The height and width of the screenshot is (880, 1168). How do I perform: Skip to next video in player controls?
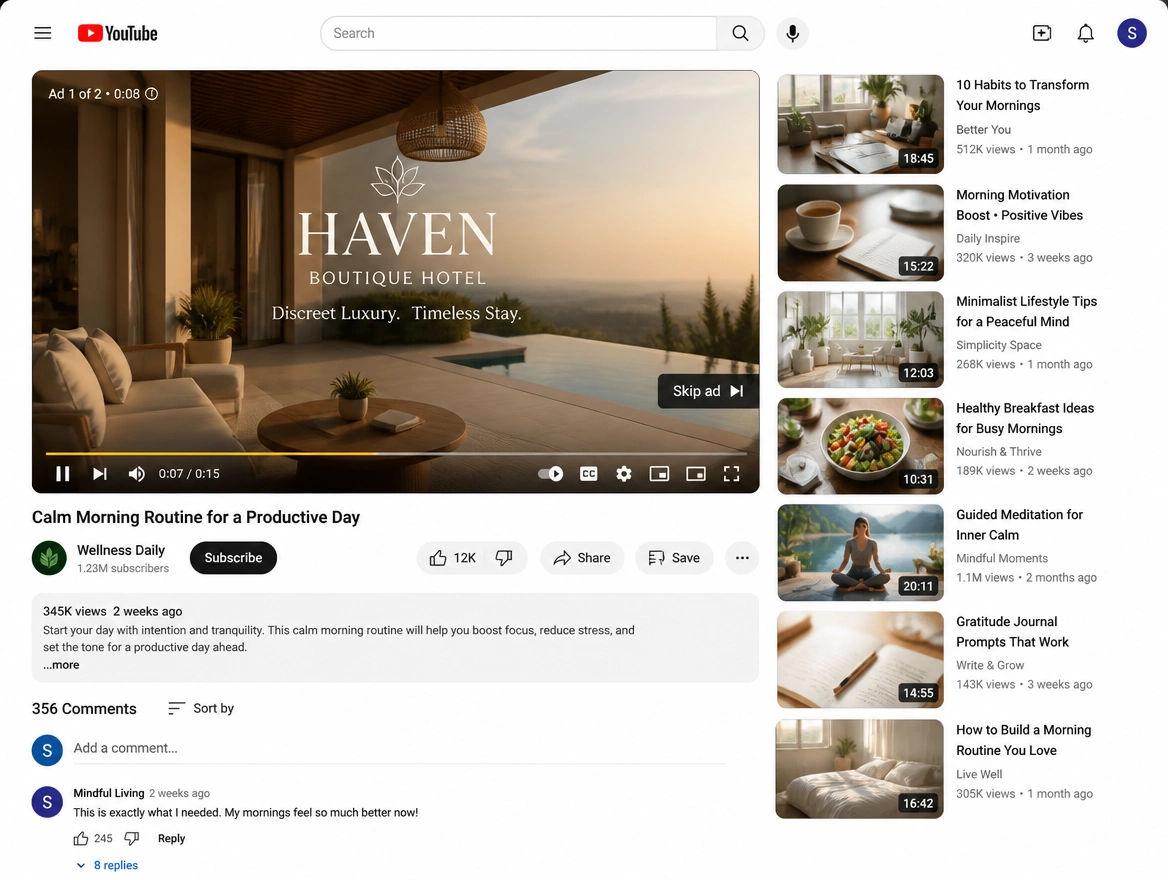click(100, 473)
